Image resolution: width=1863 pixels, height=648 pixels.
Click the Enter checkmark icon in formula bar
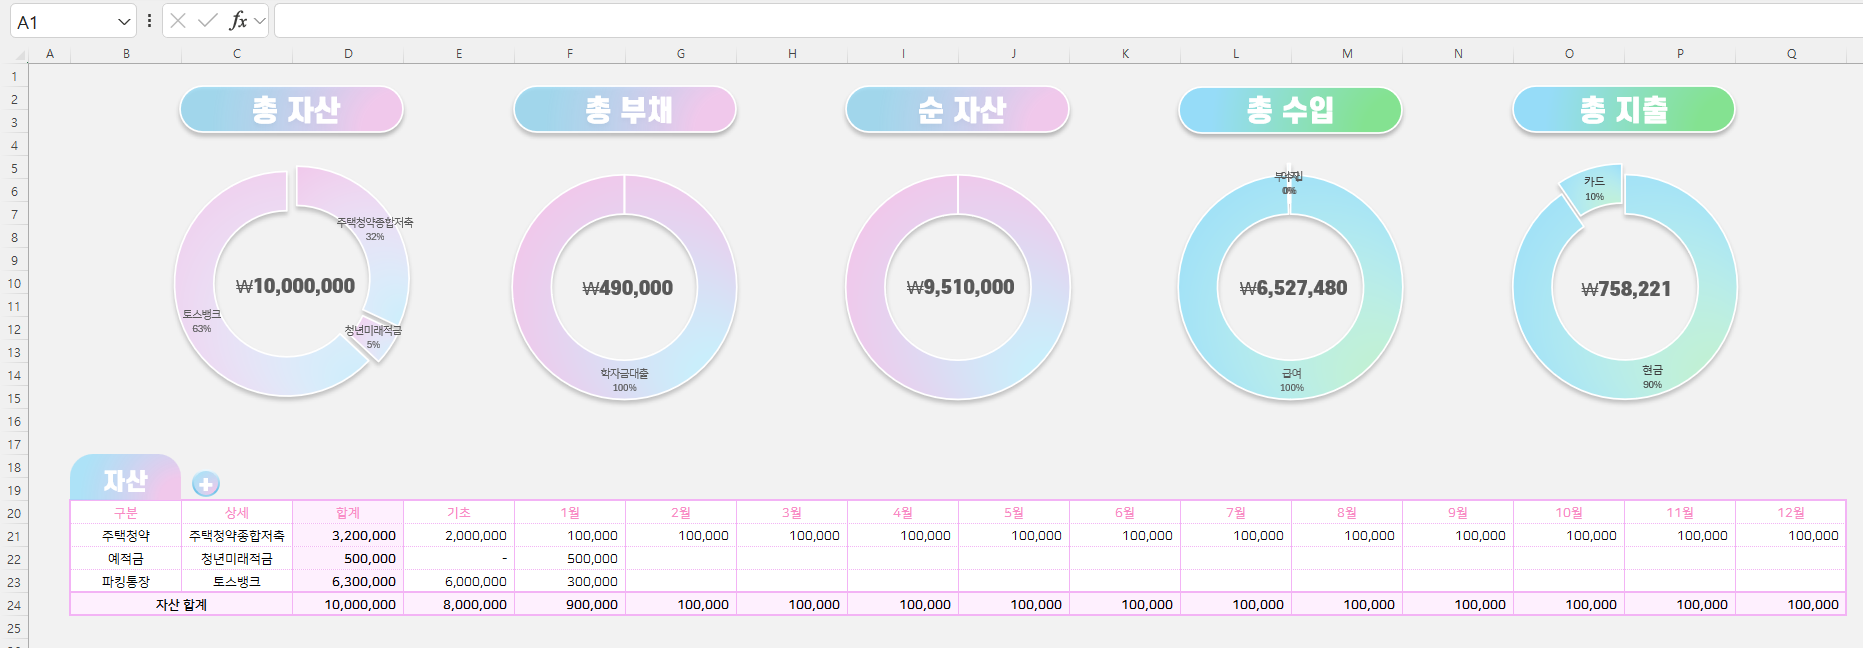208,21
